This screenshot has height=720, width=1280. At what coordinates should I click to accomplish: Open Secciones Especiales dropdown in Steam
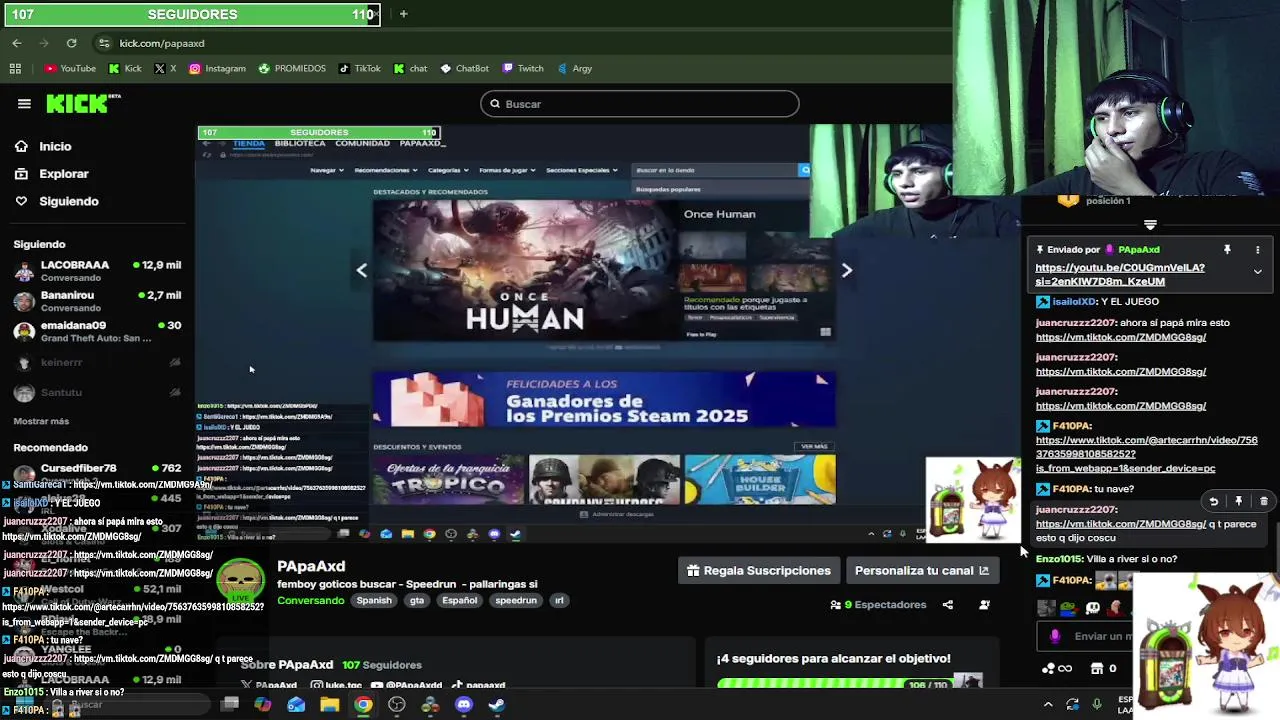click(x=582, y=170)
